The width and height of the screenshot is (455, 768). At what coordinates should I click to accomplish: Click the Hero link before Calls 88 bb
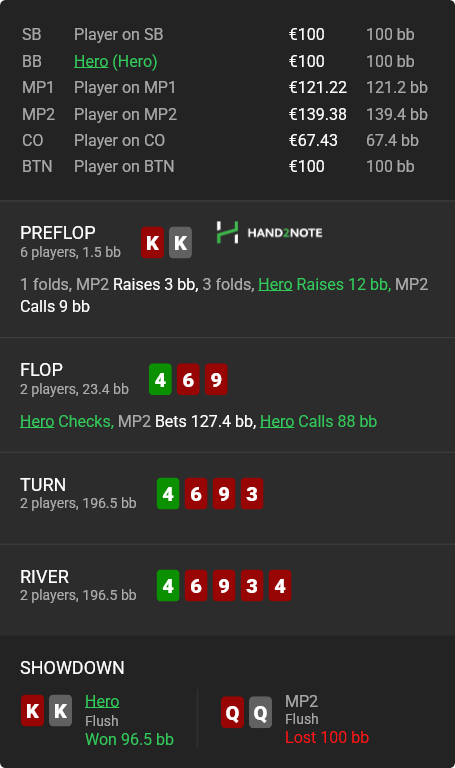tap(277, 421)
